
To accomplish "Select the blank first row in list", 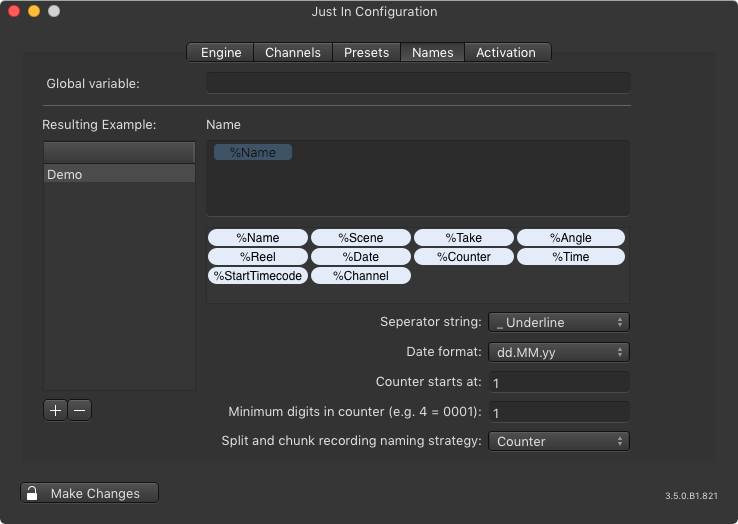I will tap(119, 153).
